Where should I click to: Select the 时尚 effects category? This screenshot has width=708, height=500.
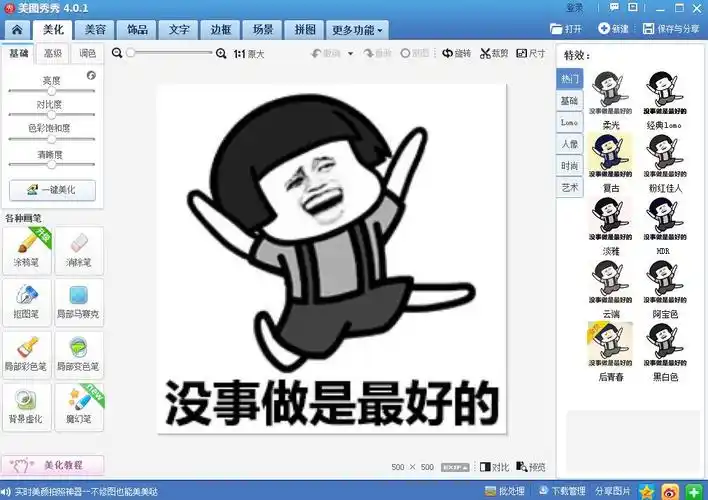point(569,165)
